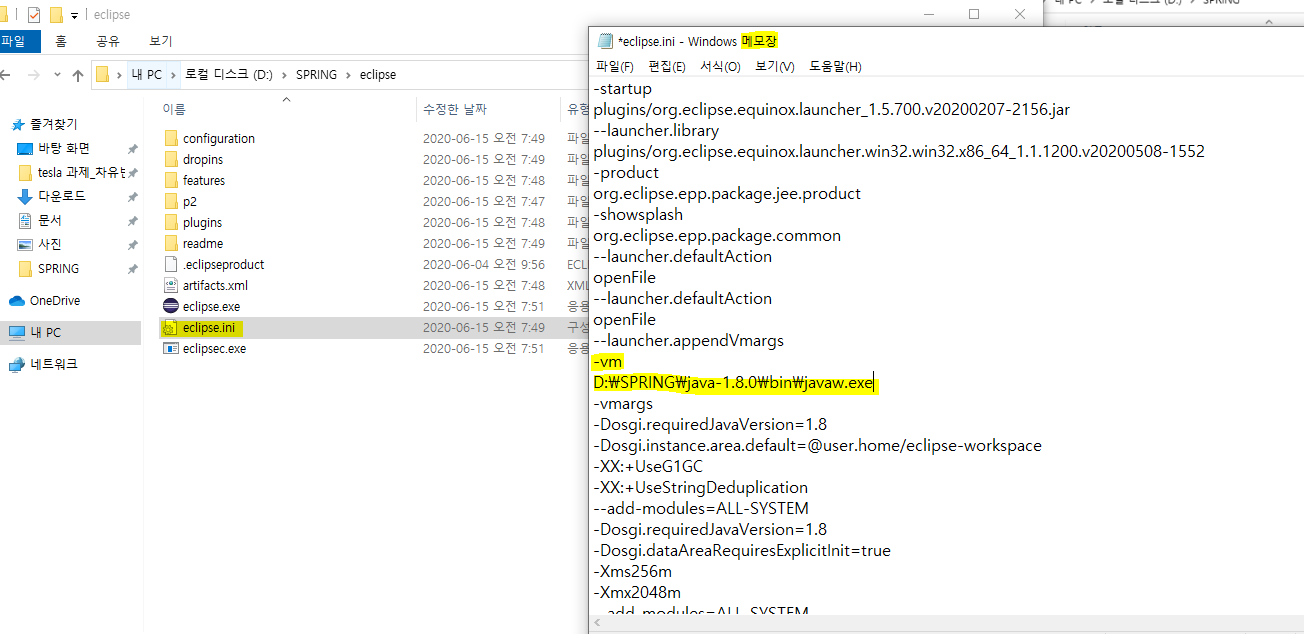The width and height of the screenshot is (1304, 634).
Task: Select the eclipse.exe application icon
Action: (x=170, y=306)
